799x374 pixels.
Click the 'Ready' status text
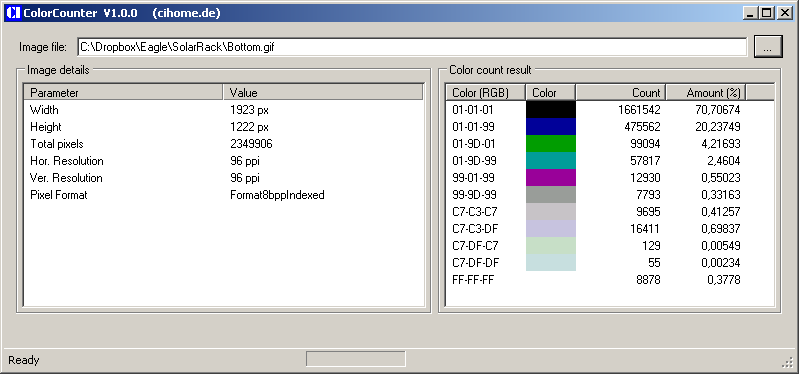(x=24, y=360)
